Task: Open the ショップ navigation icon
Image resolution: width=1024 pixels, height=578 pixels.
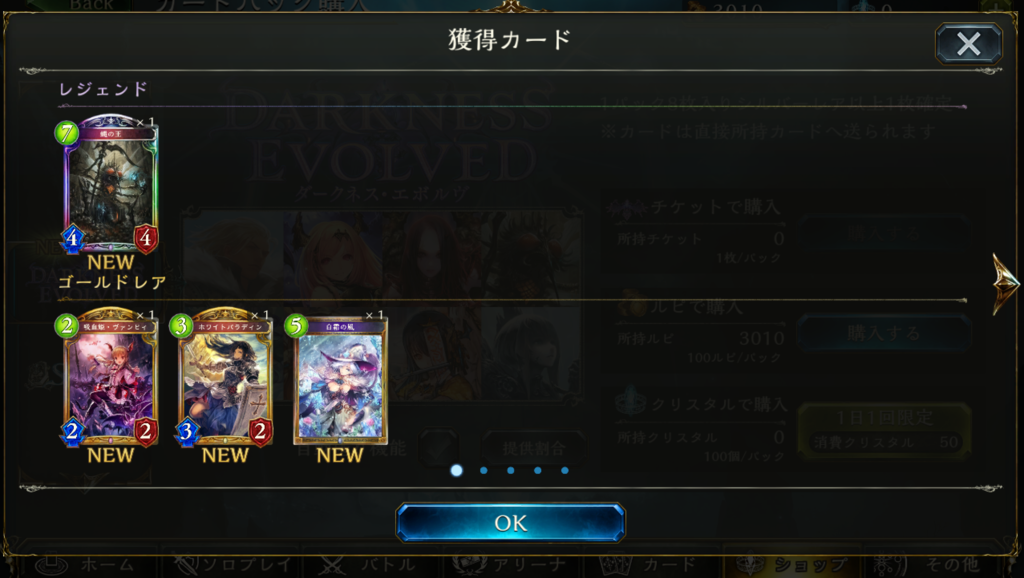Action: click(792, 564)
